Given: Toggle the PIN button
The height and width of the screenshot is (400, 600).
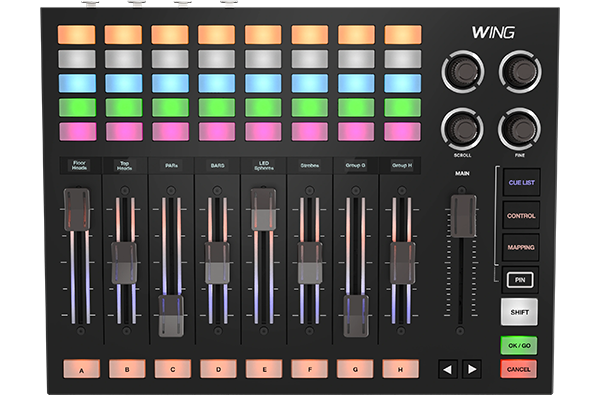Looking at the screenshot, I should pos(520,280).
